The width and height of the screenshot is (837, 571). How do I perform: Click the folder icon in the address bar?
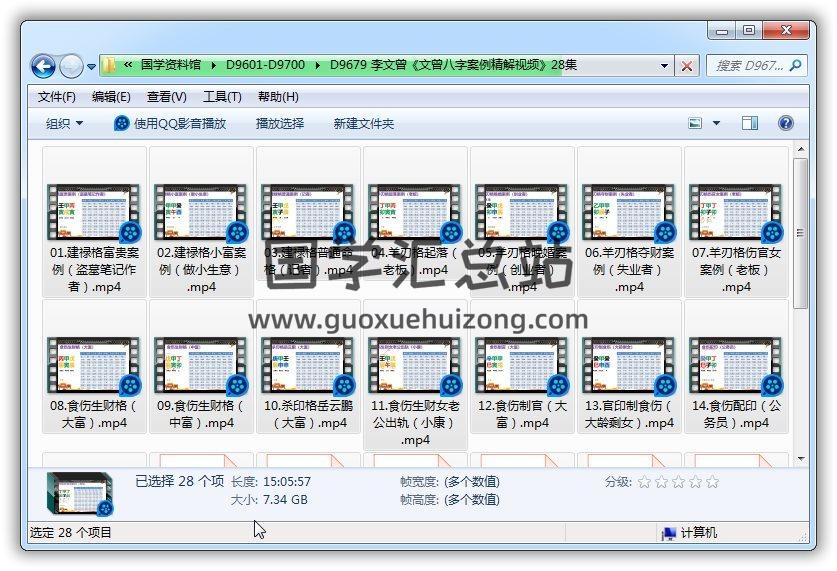point(109,65)
